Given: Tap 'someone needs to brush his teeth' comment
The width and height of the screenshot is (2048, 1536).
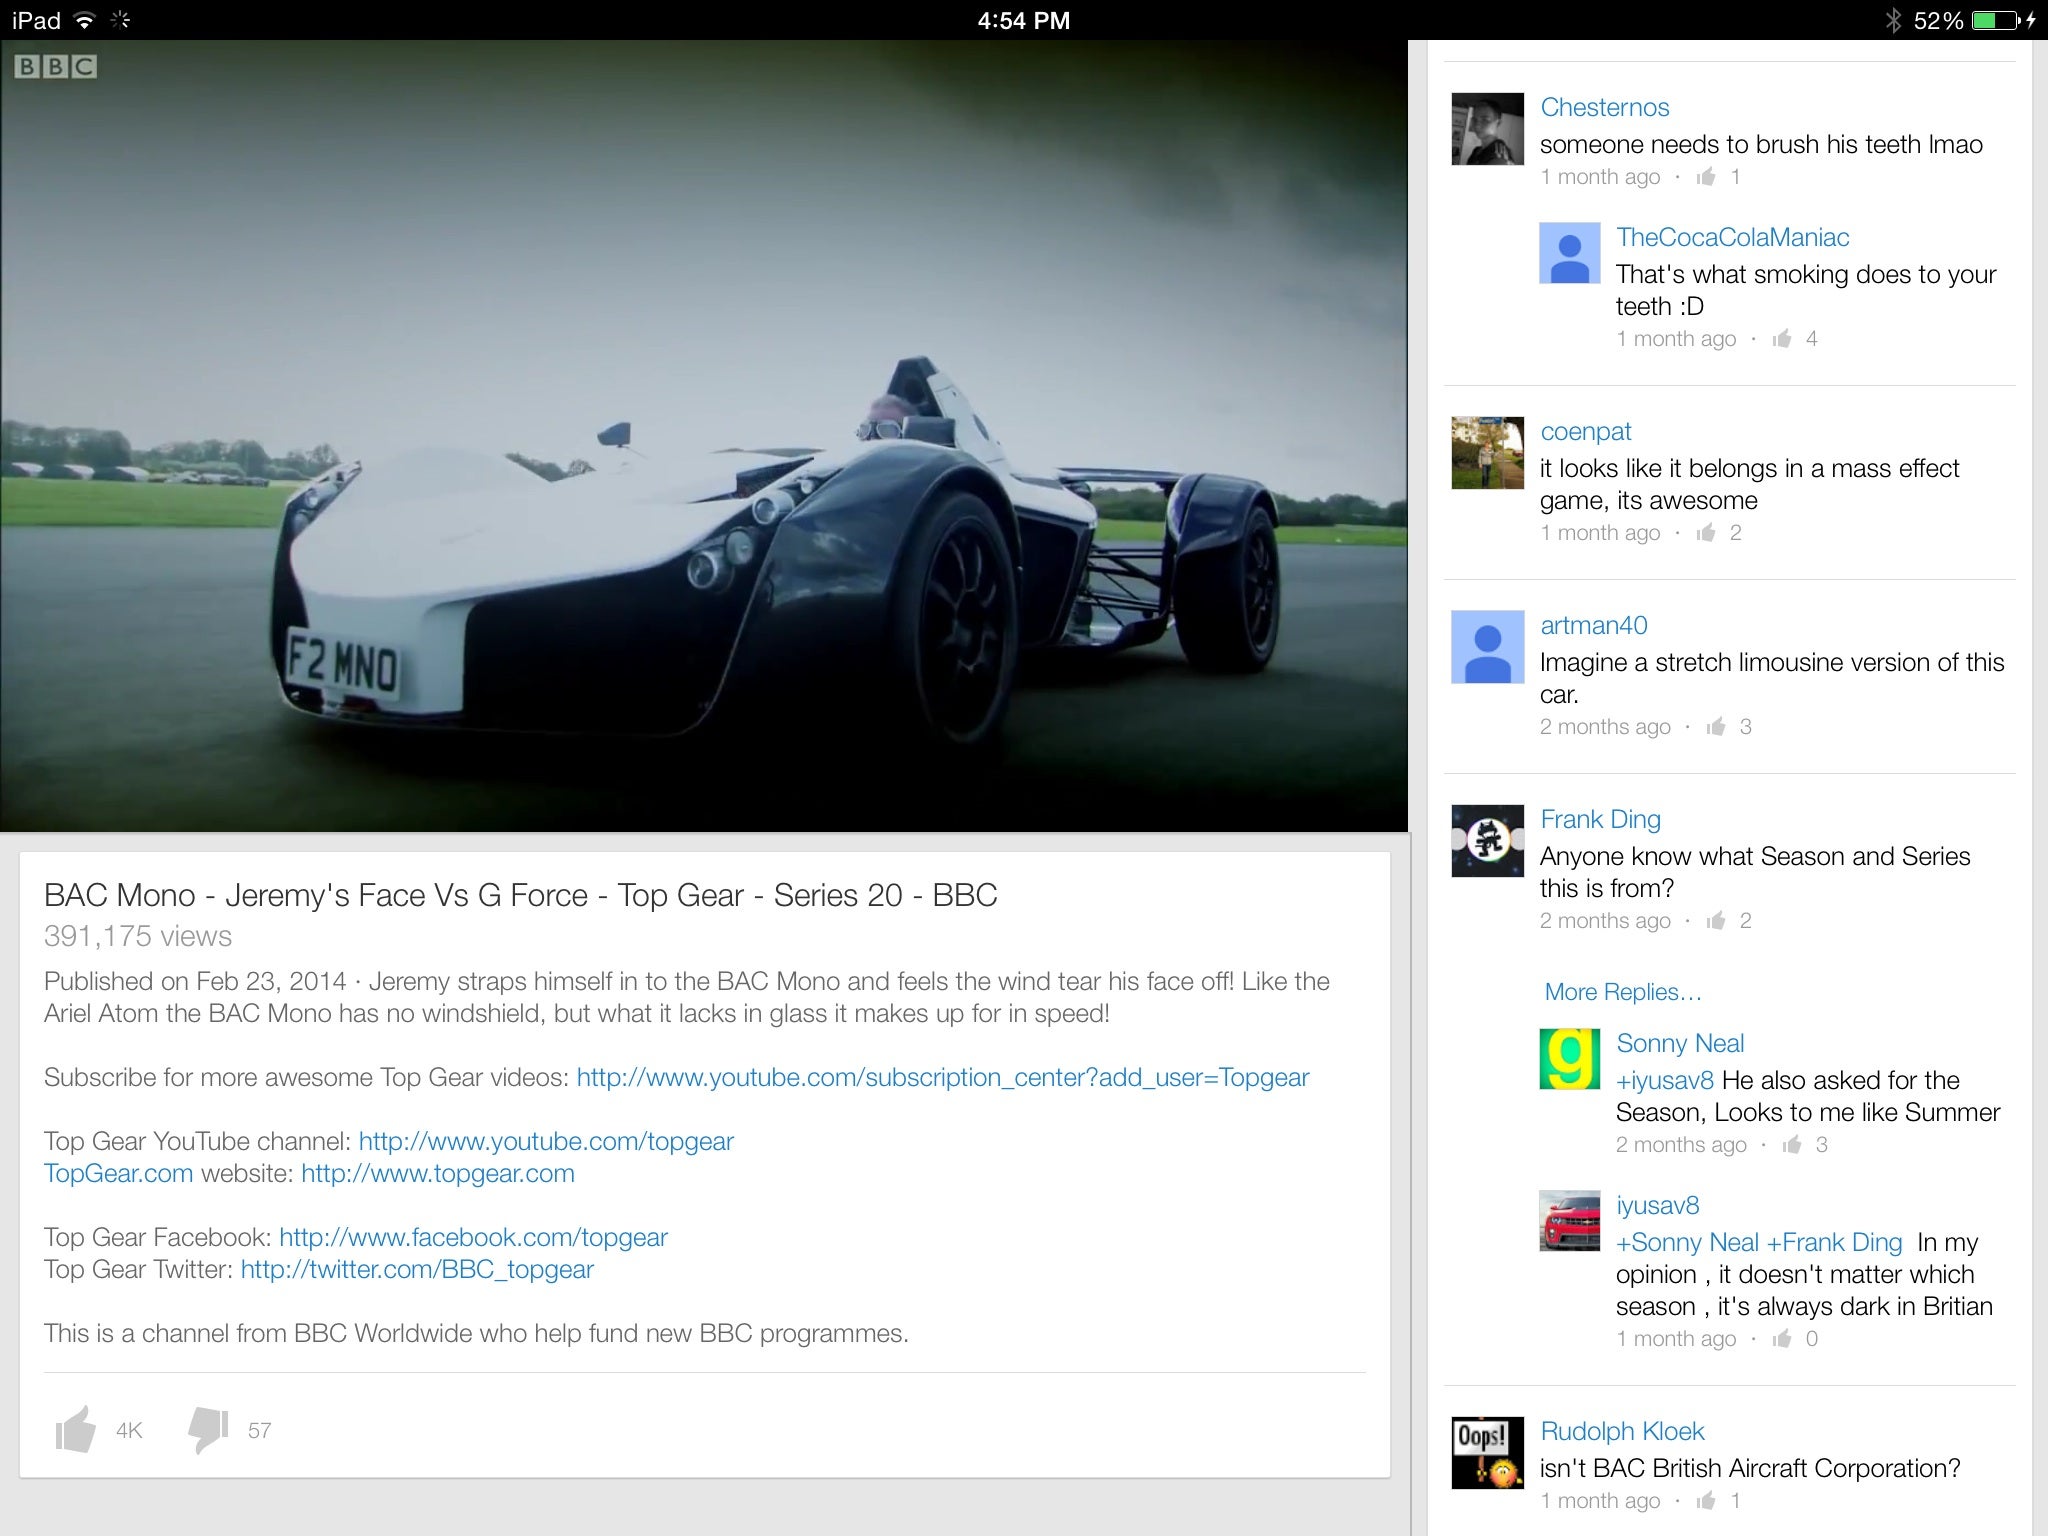Looking at the screenshot, I should tap(1761, 144).
